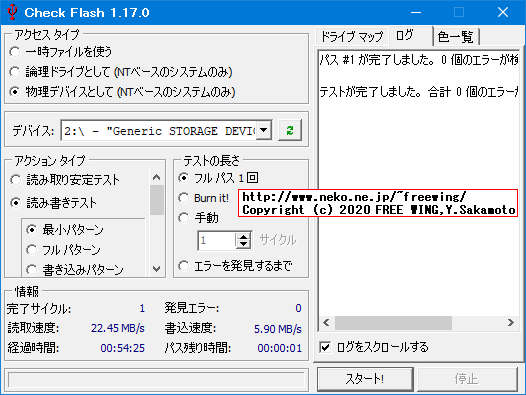
Task: Toggle ログをスクロールする checkbox
Action: coord(325,347)
